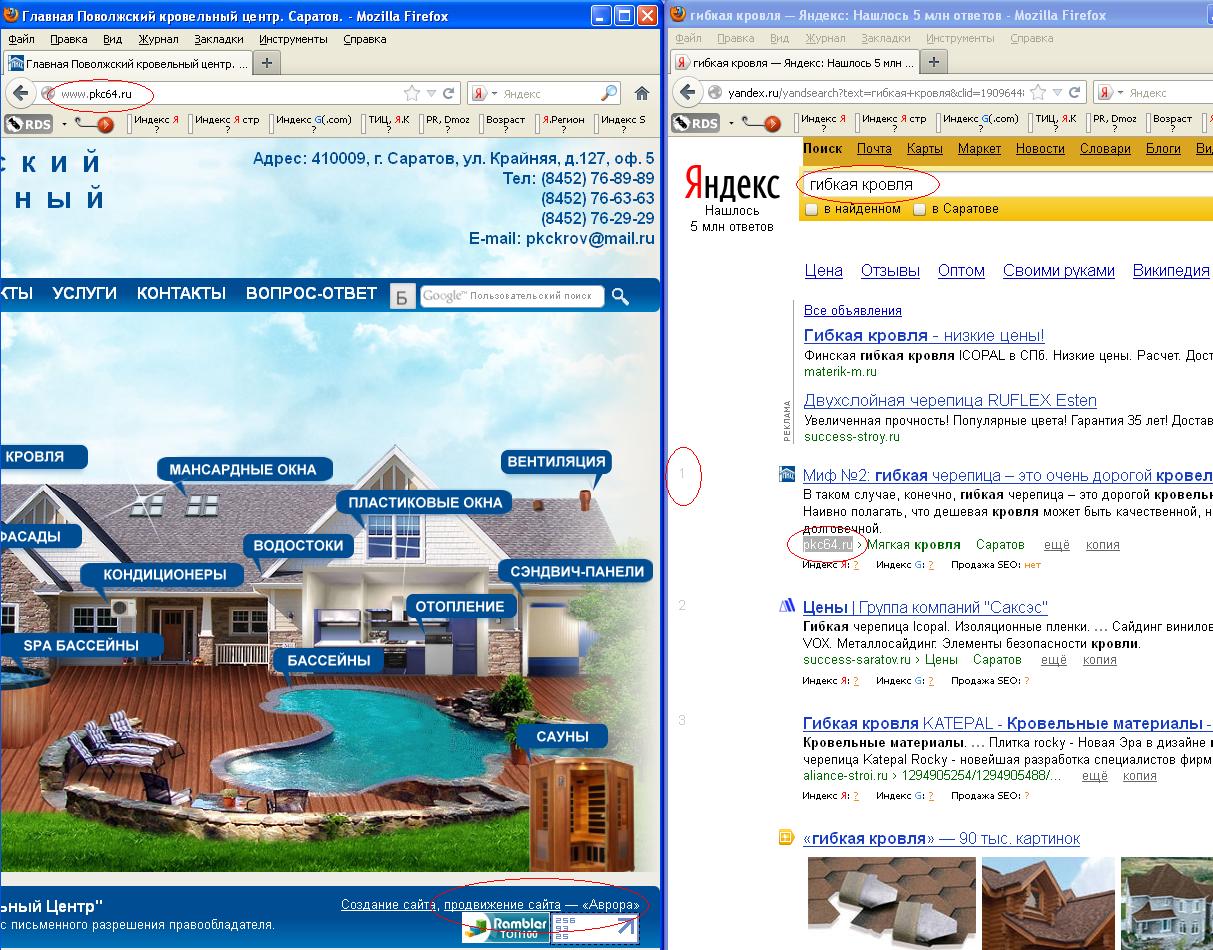Image resolution: width=1213 pixels, height=950 pixels.
Task: Follow the "Своими руками" refinement link
Action: 1058,271
